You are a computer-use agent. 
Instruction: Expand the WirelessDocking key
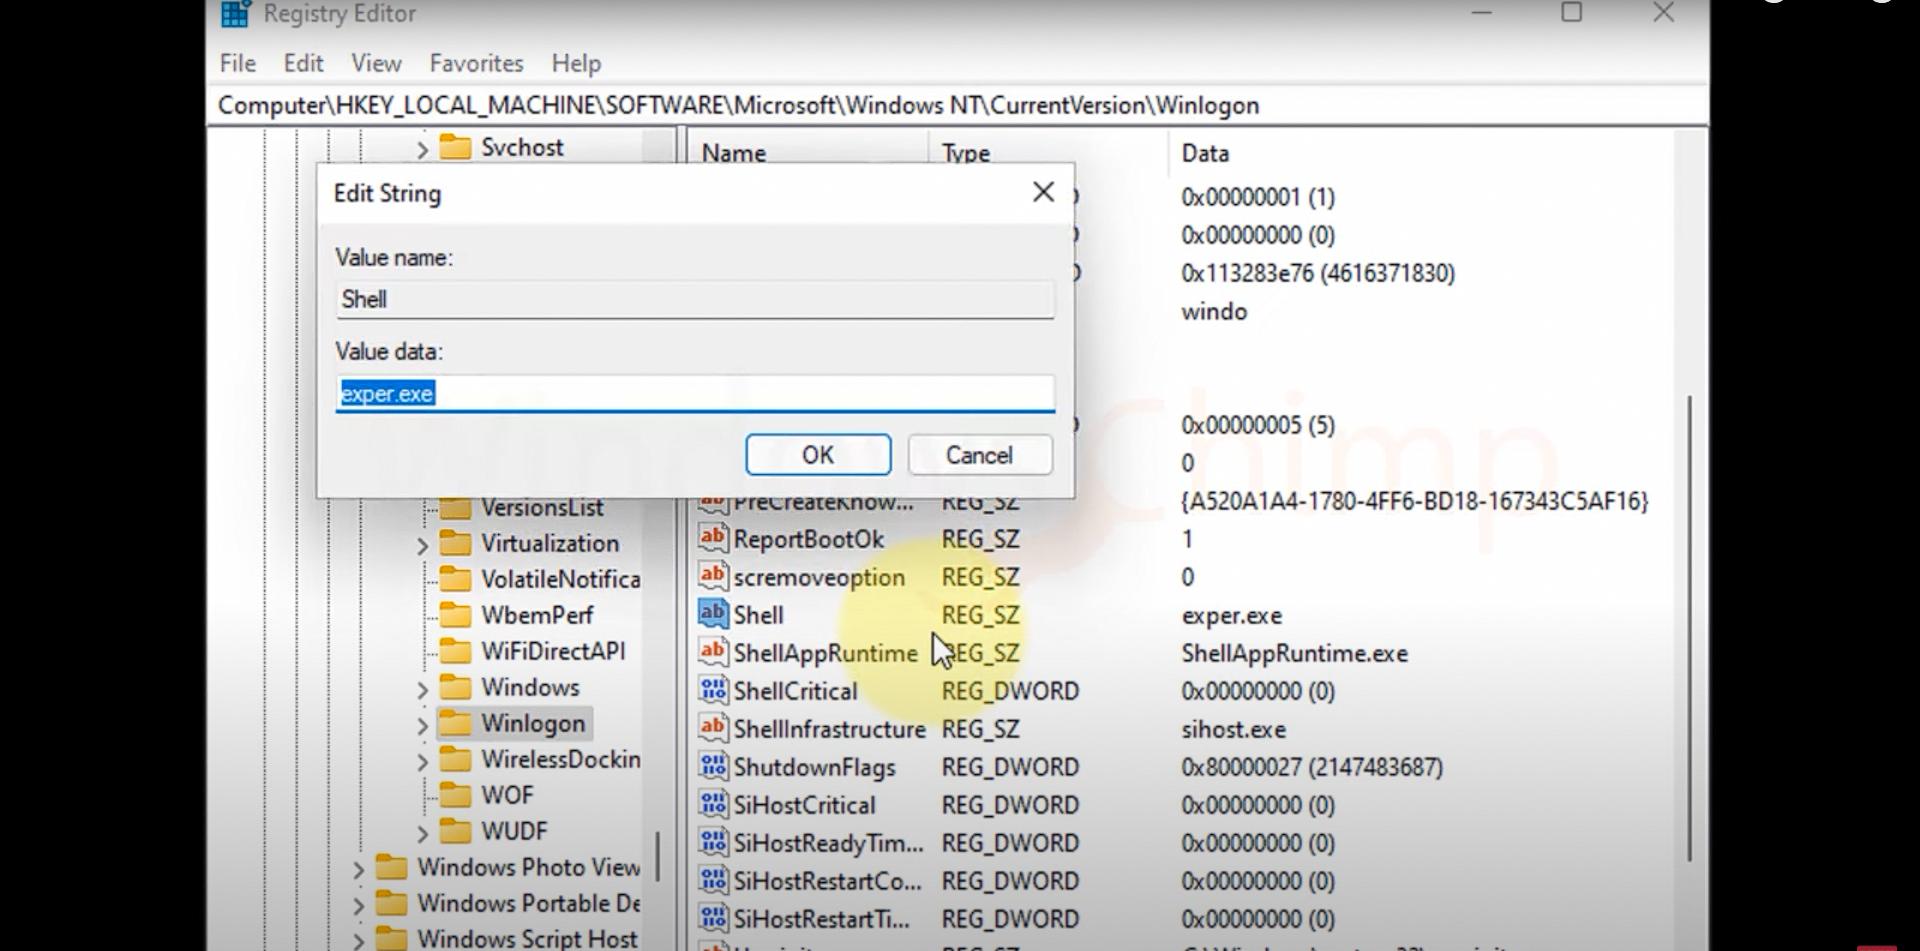(422, 761)
